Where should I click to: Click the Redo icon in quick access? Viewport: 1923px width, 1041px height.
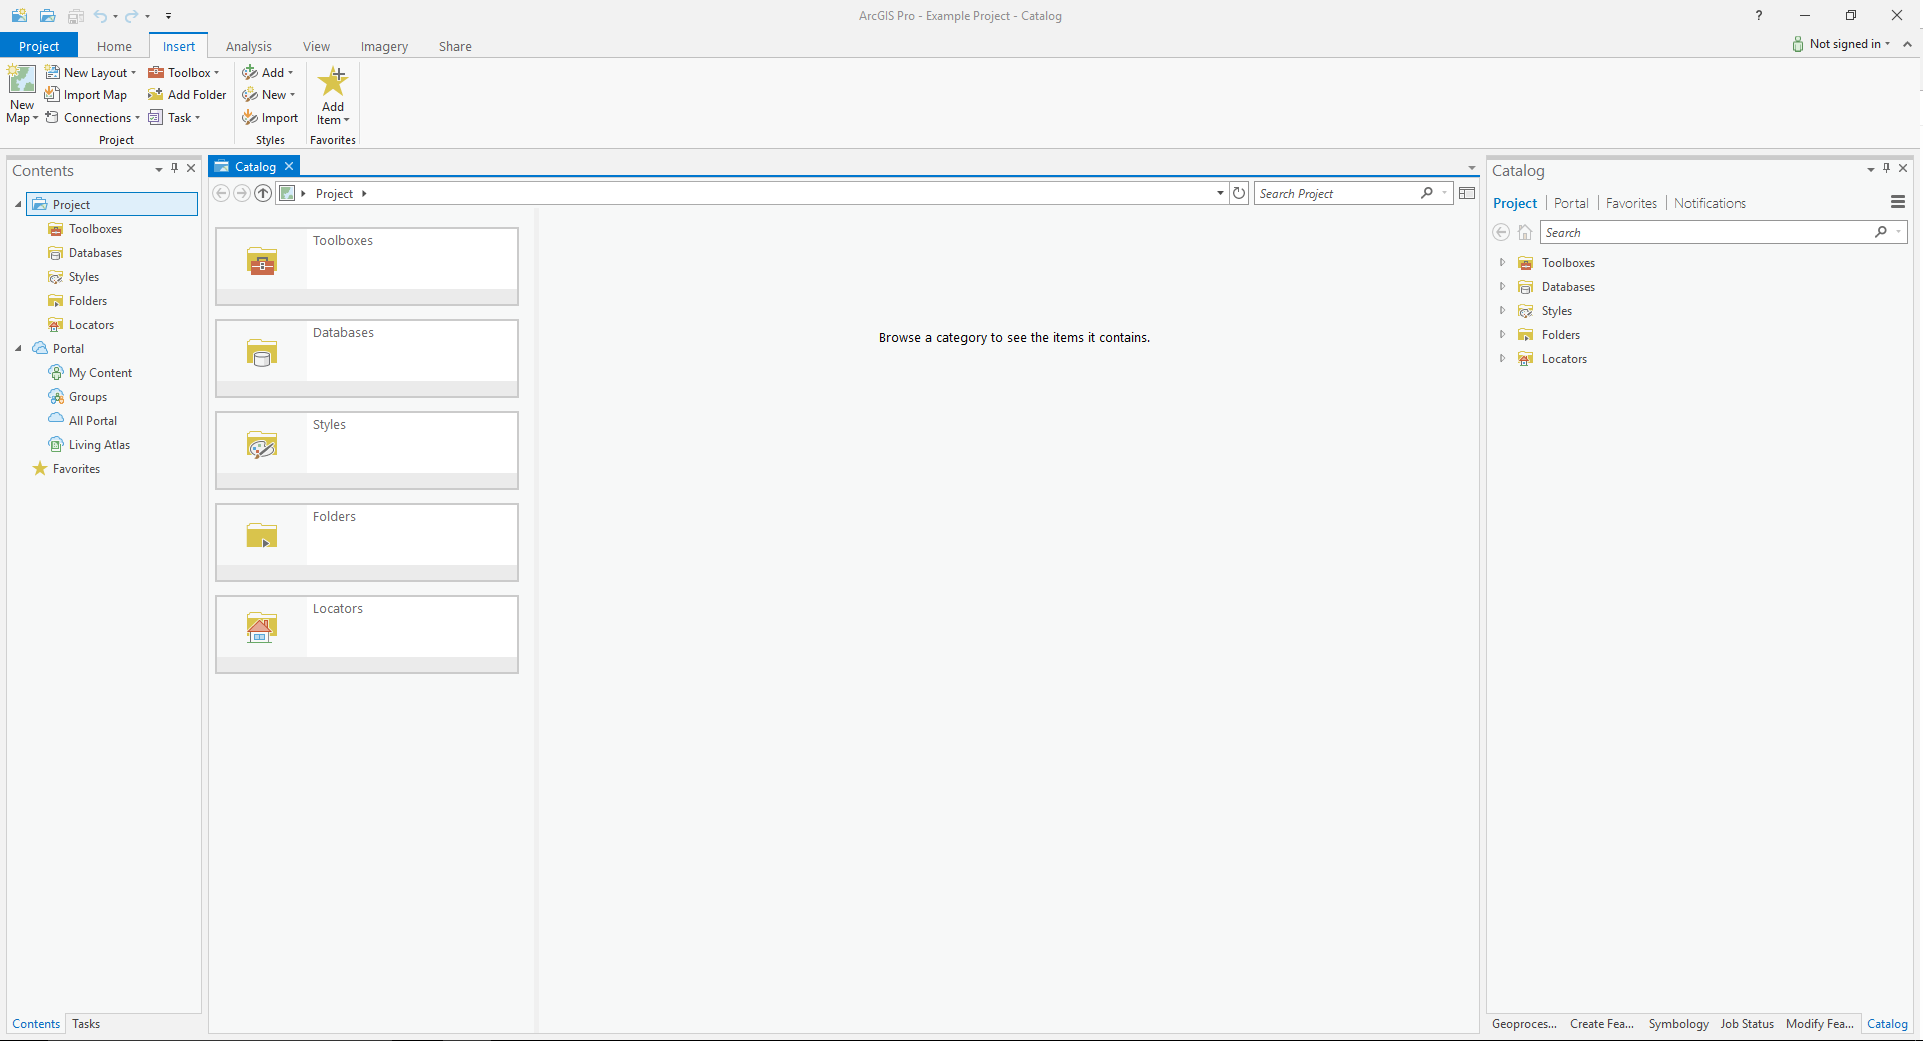click(x=131, y=16)
